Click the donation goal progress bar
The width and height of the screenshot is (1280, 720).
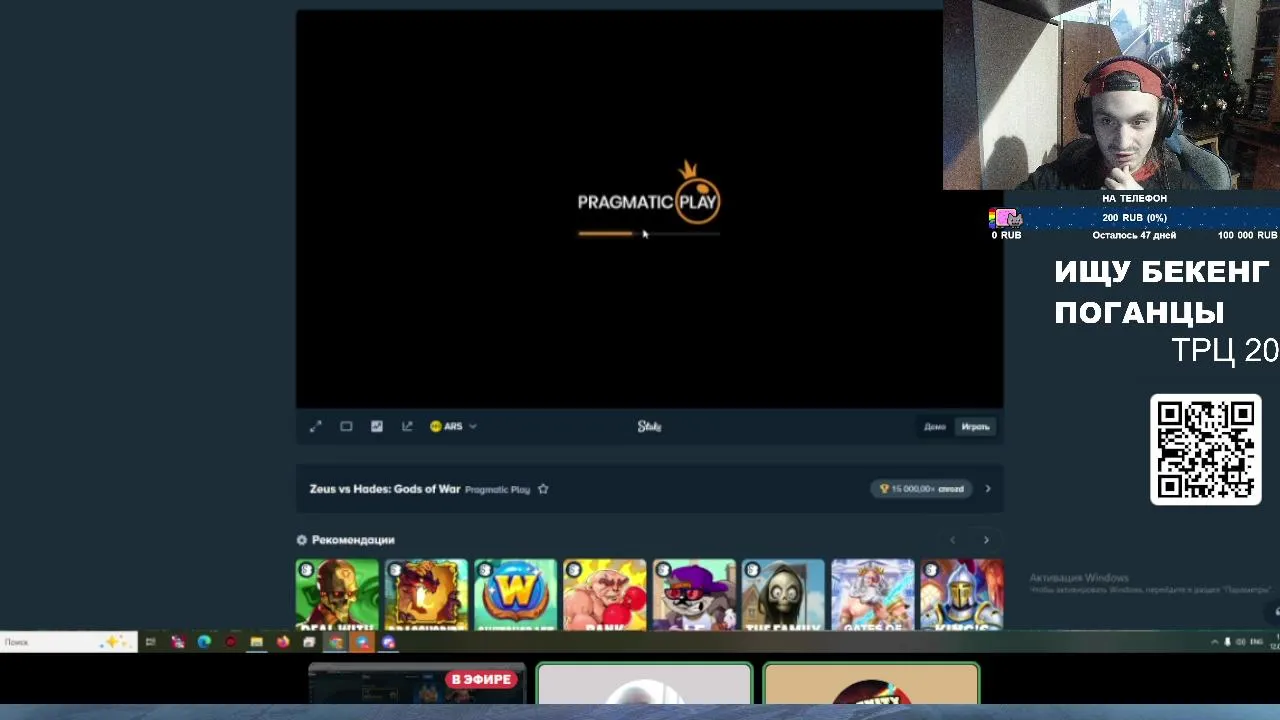click(x=1134, y=218)
